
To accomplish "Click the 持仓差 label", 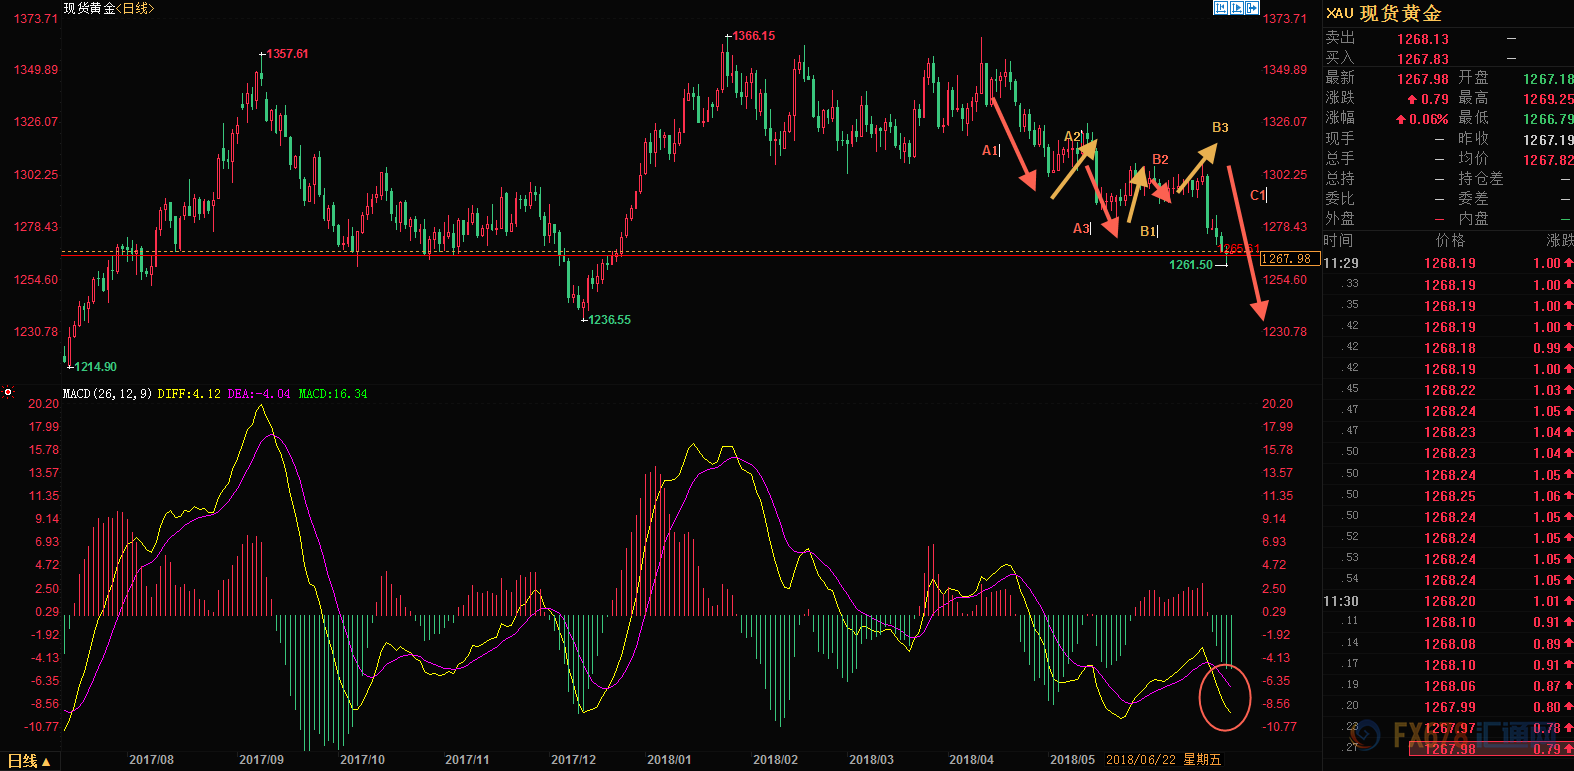I will click(1480, 179).
